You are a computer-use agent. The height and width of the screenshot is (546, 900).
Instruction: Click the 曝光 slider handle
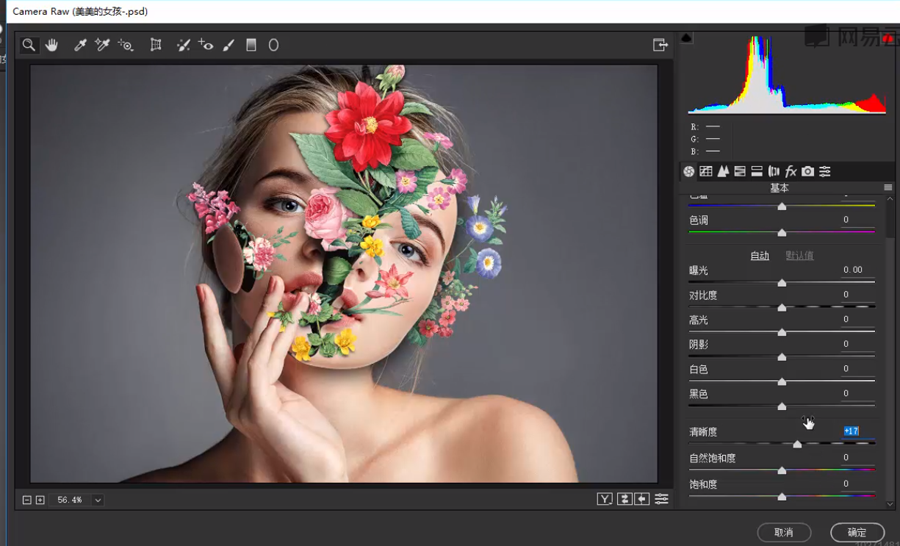pos(782,283)
